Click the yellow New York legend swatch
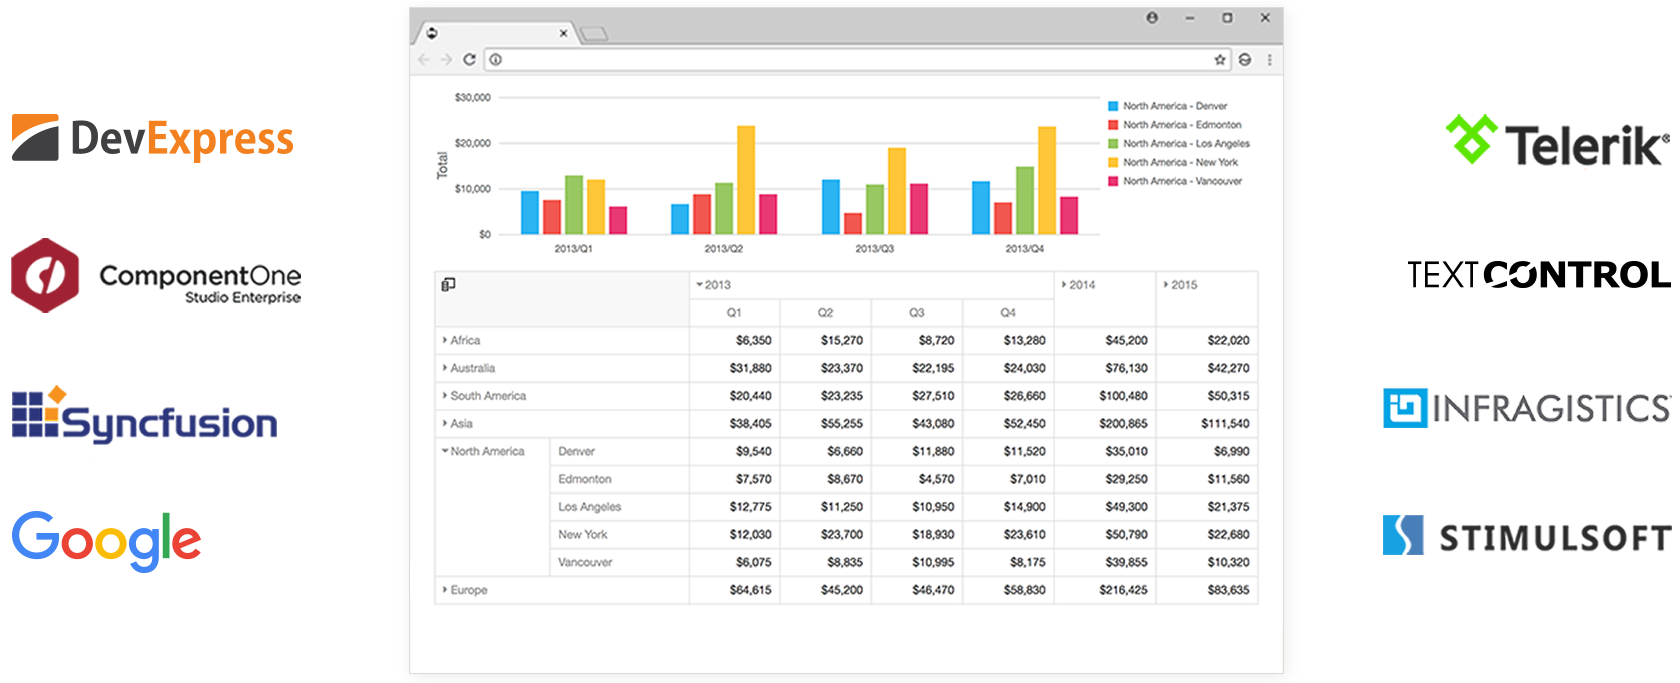Image resolution: width=1680 pixels, height=683 pixels. pyautogui.click(x=1113, y=162)
